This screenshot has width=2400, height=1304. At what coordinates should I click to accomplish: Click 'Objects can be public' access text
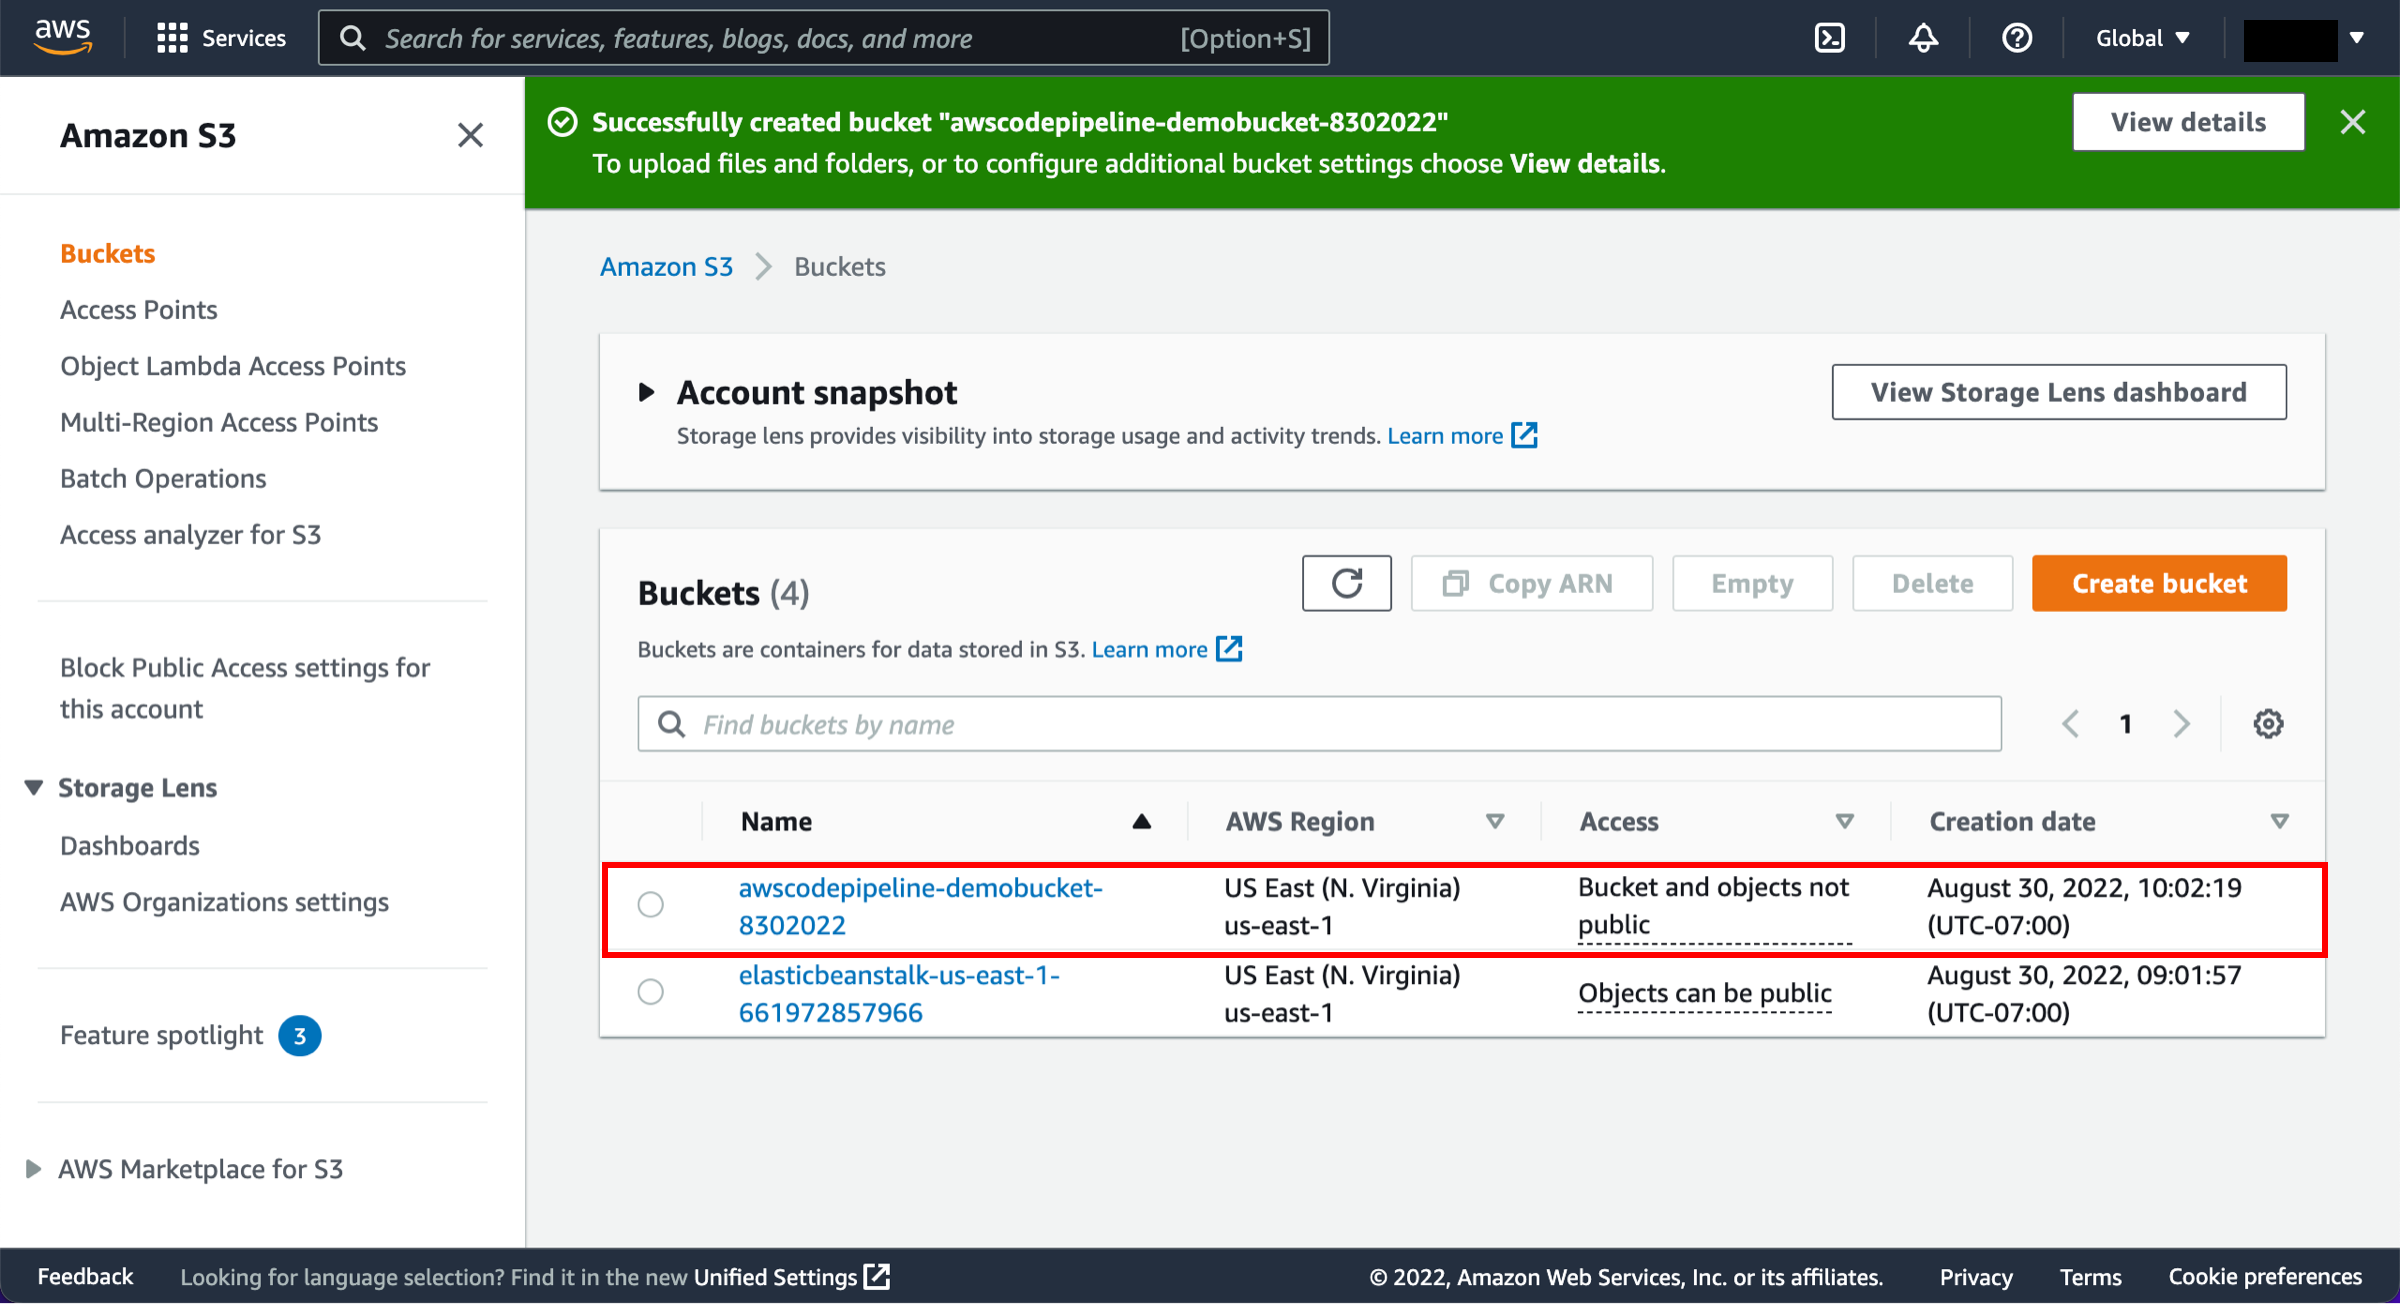pyautogui.click(x=1705, y=993)
